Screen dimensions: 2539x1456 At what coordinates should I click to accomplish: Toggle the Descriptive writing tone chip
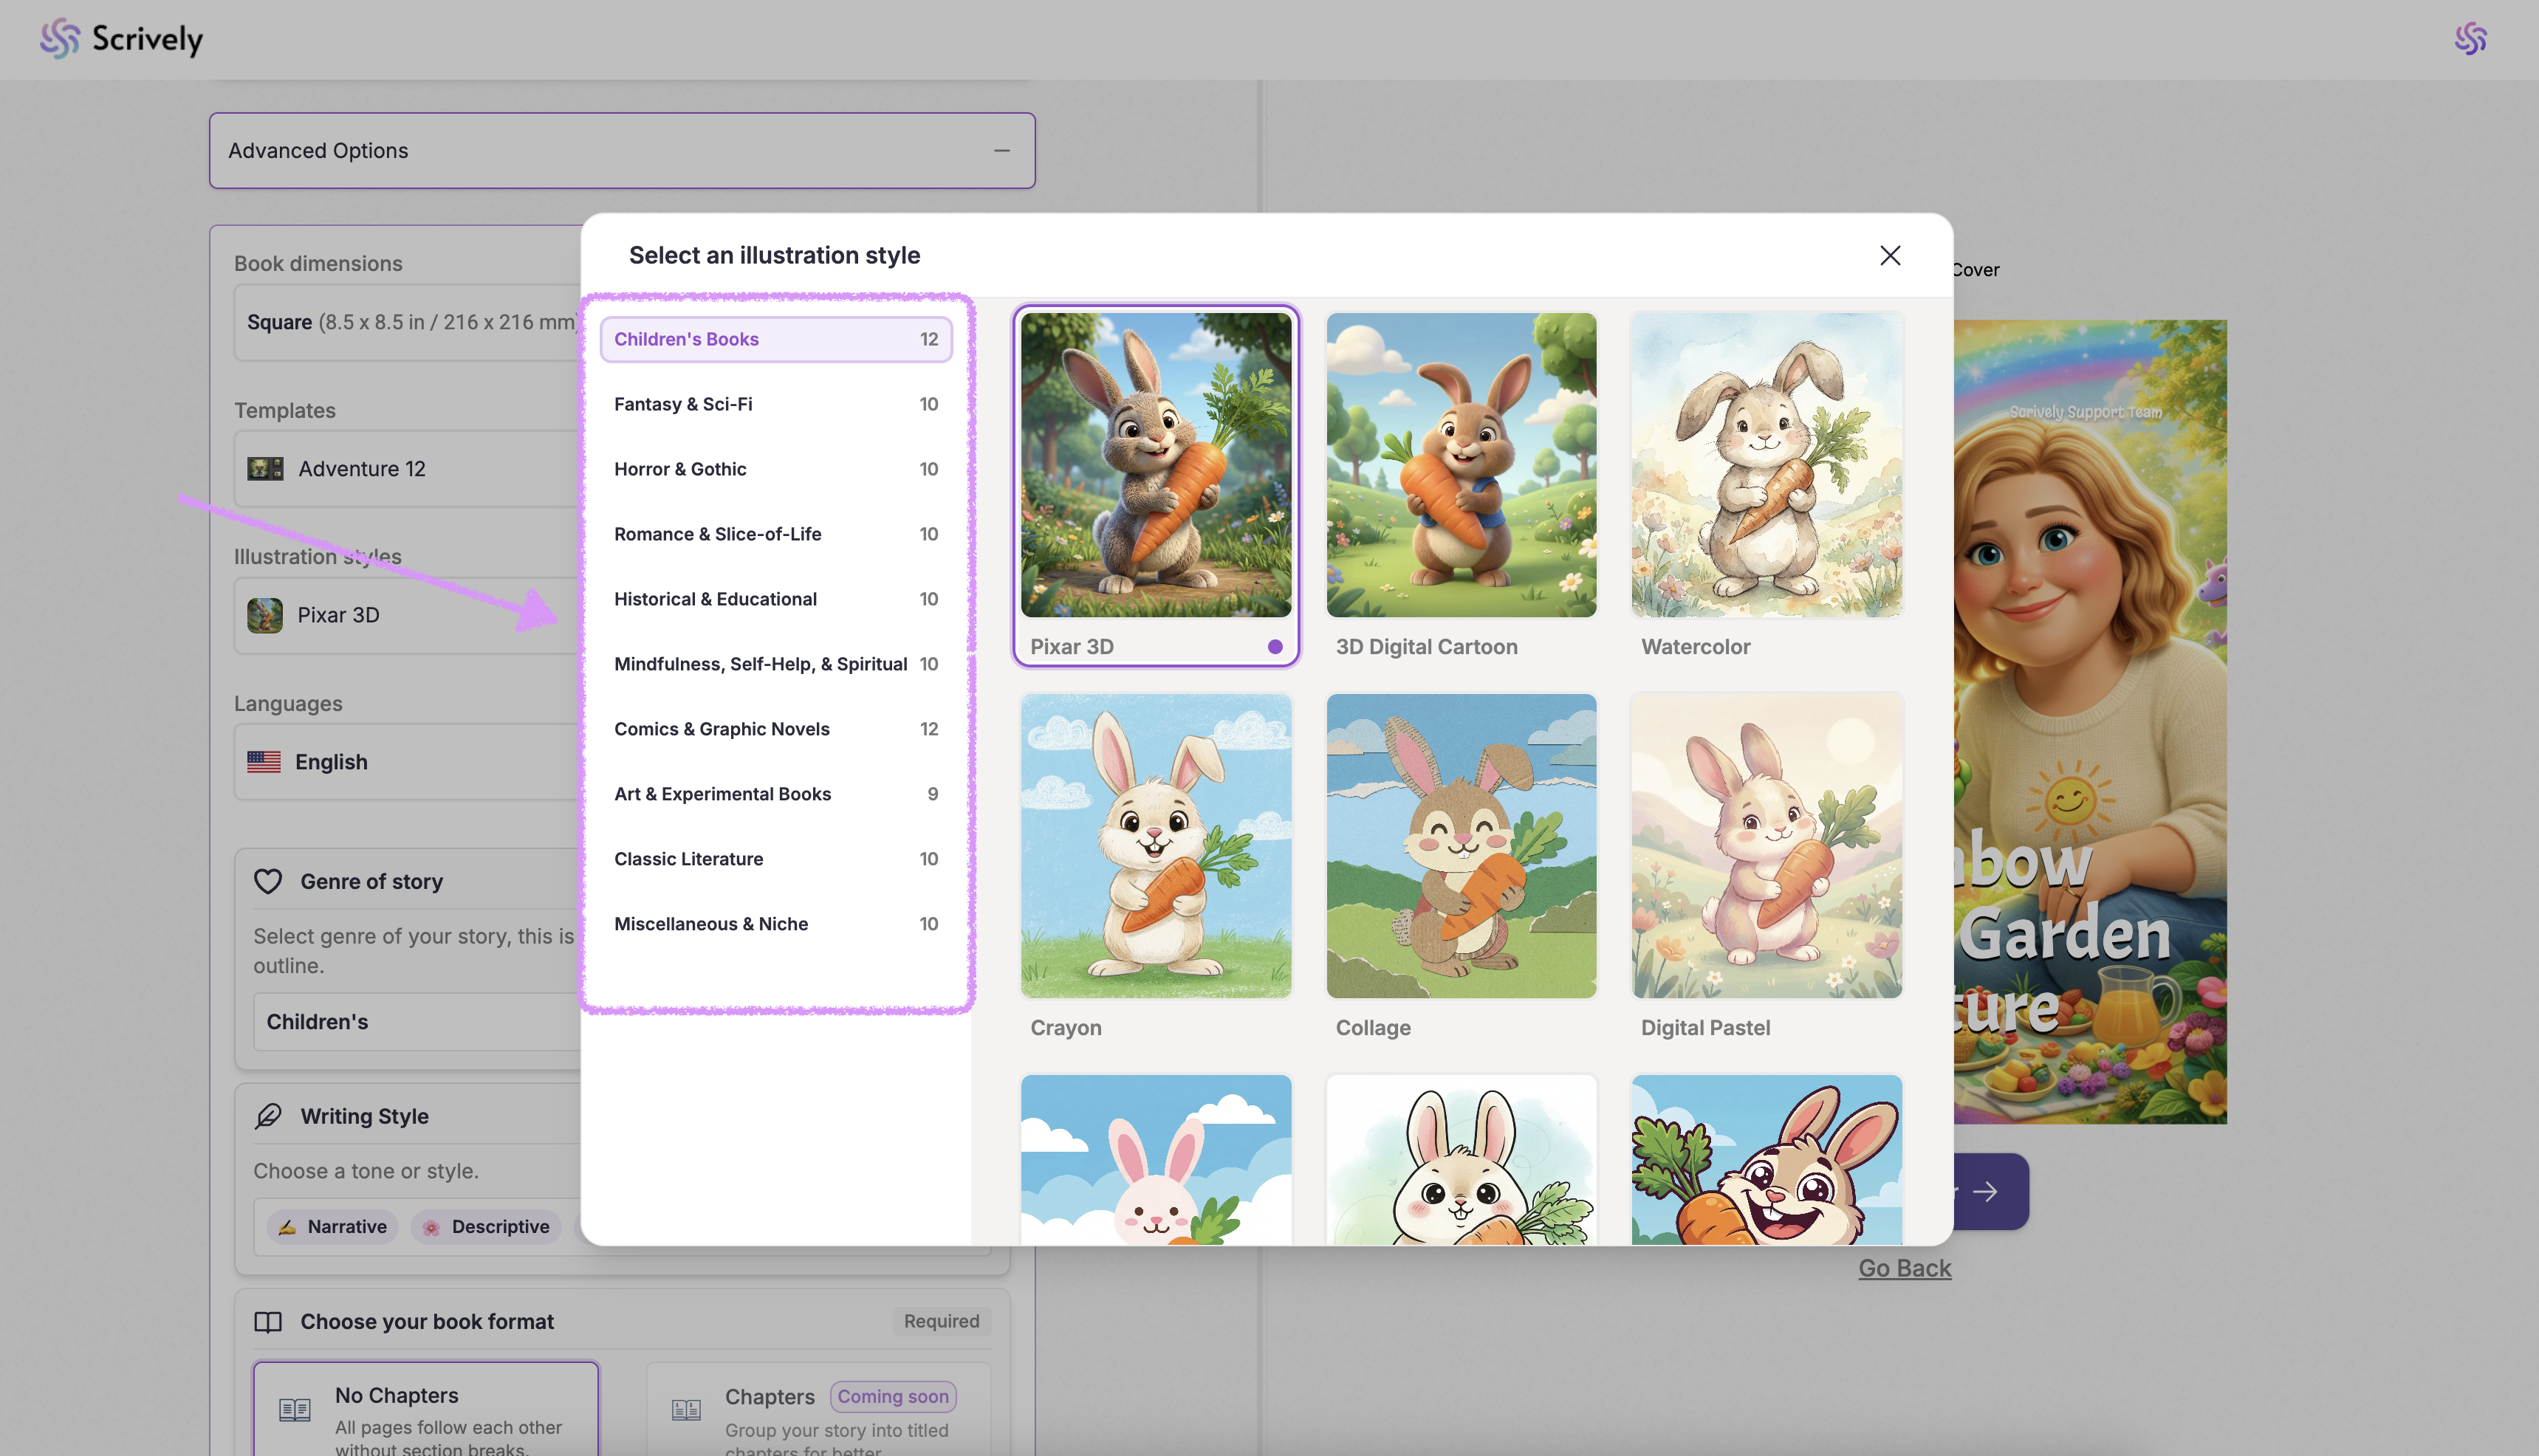[486, 1226]
